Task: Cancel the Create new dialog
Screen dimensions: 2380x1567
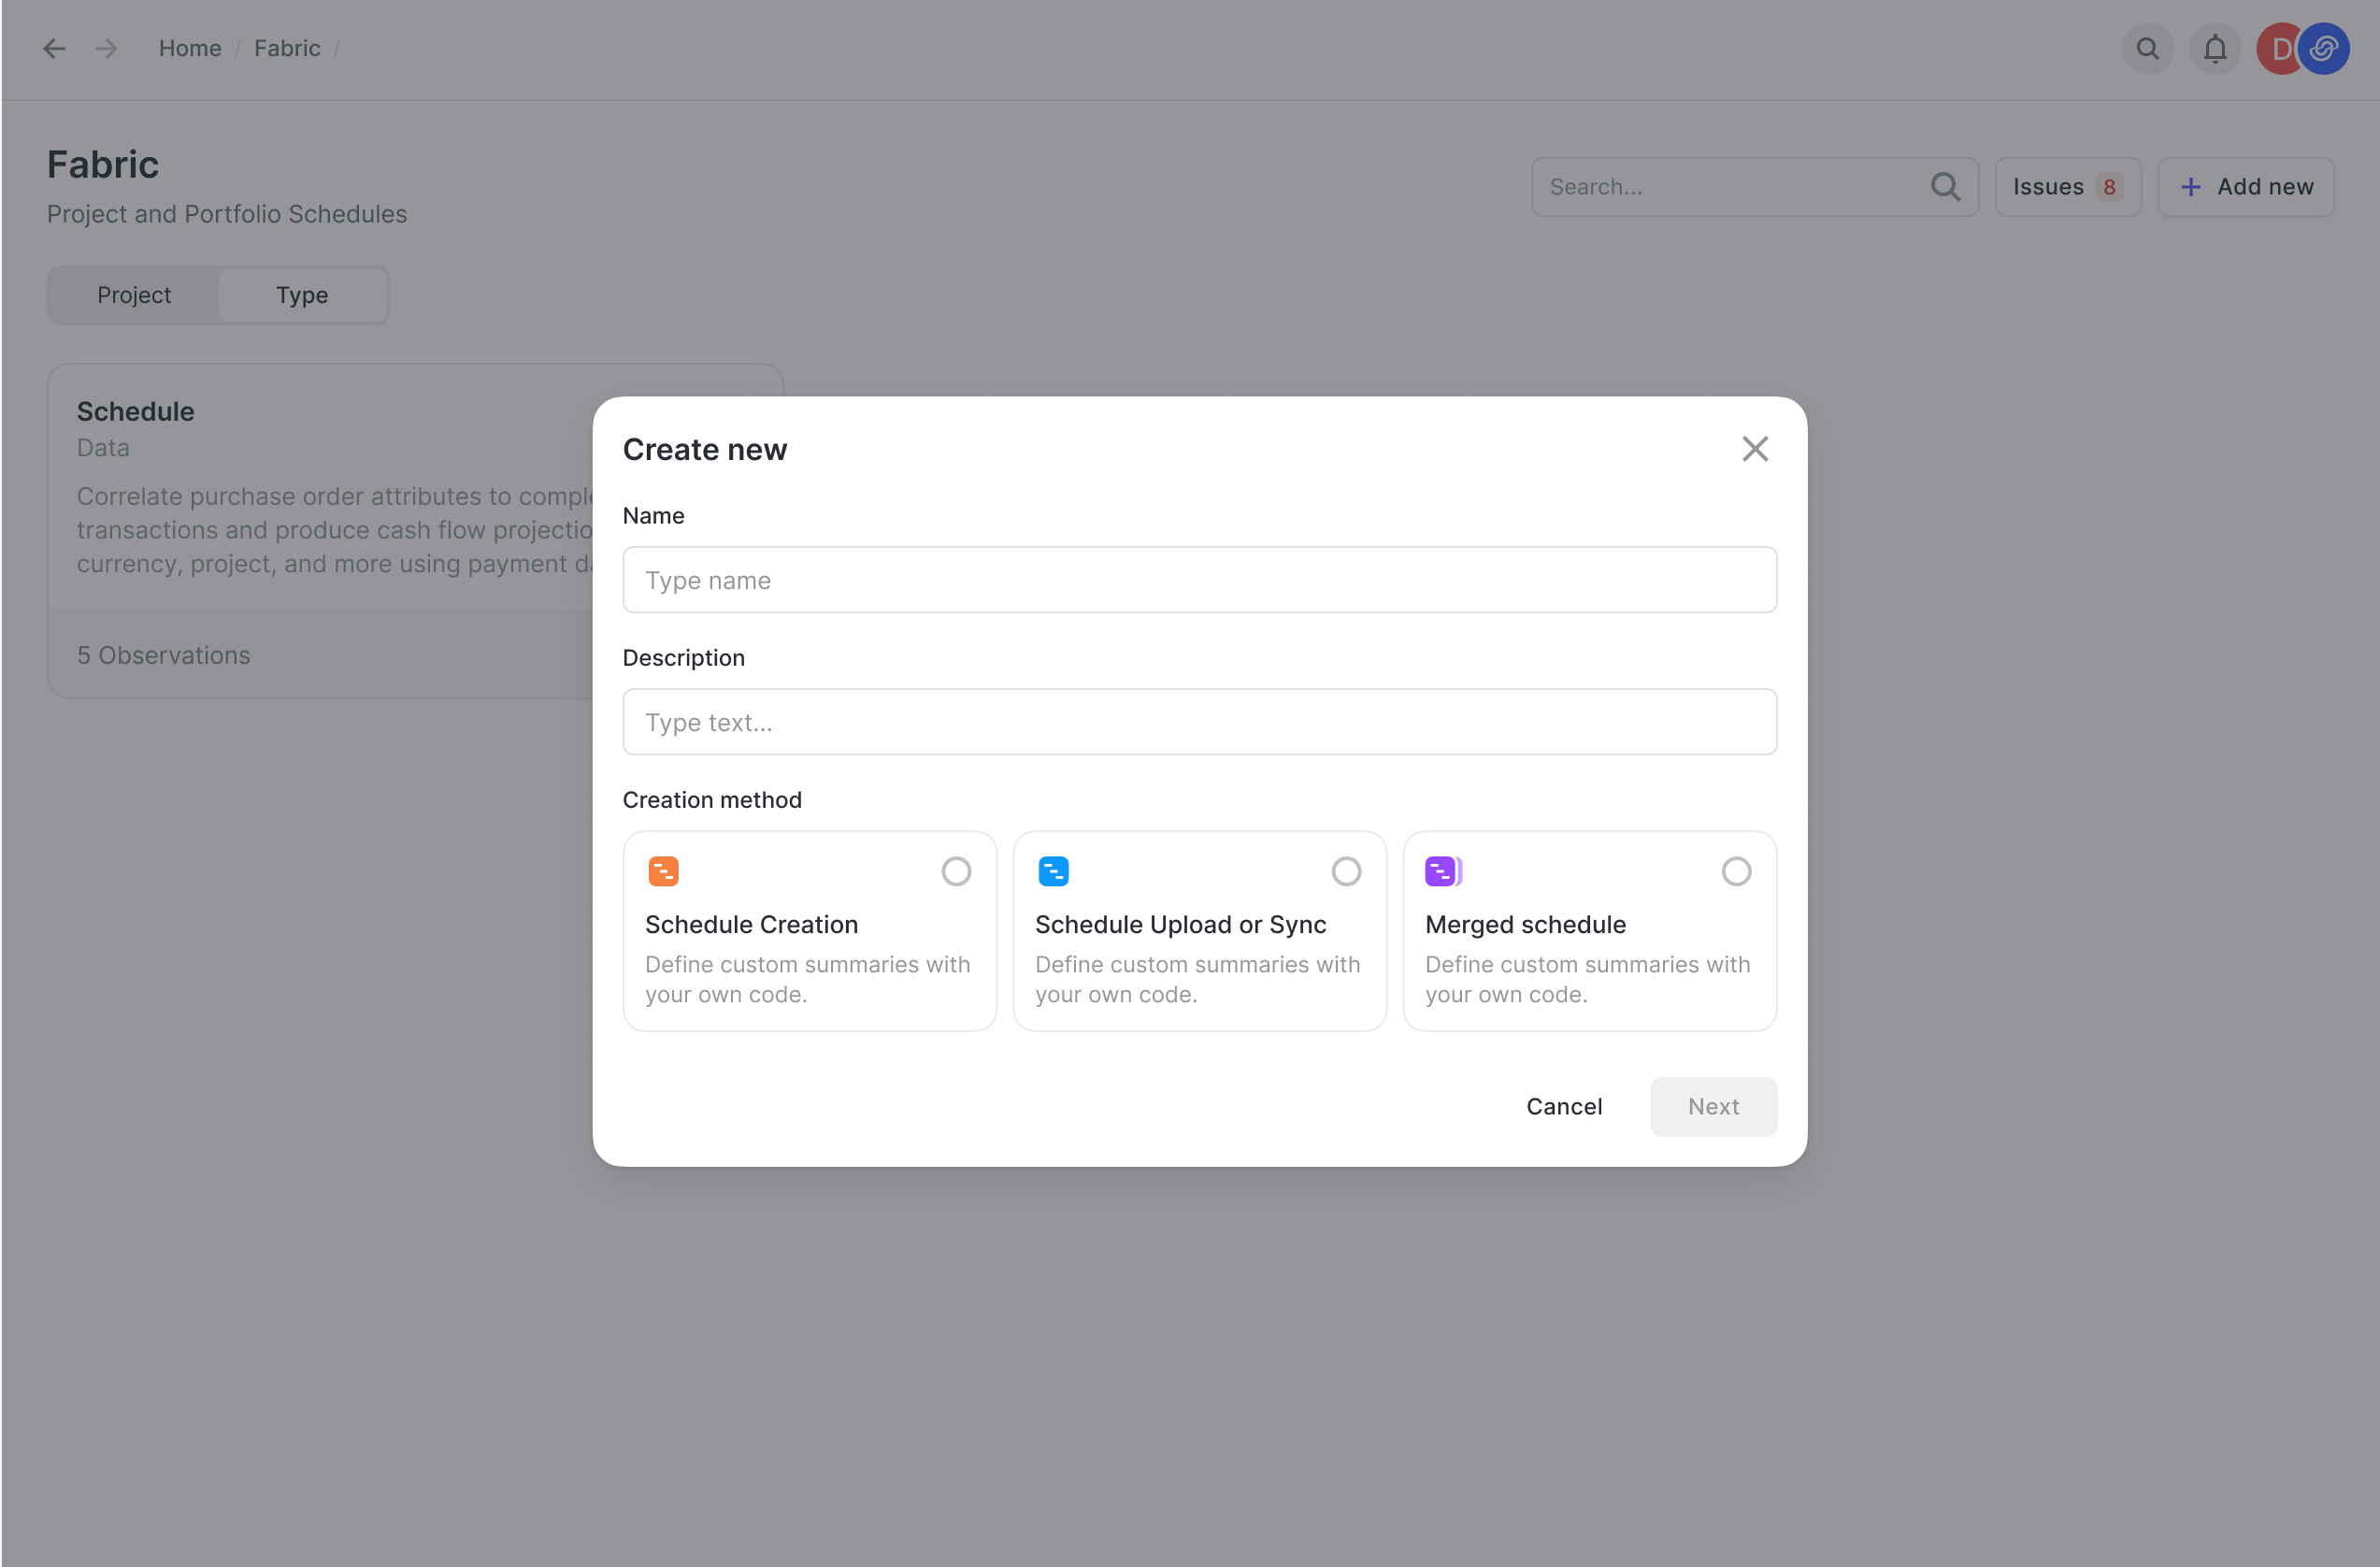Action: pyautogui.click(x=1564, y=1106)
